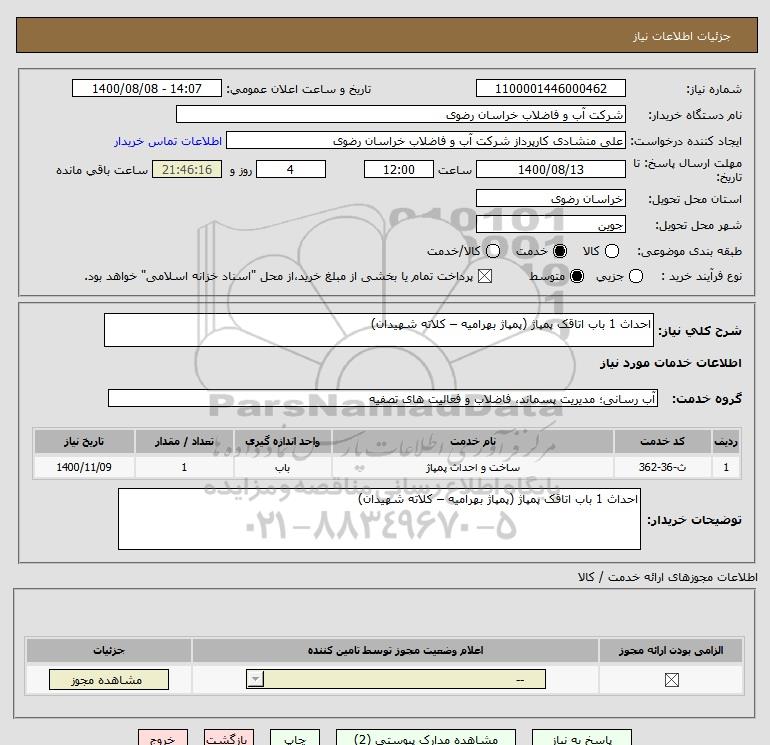Click the ردیف column header

(x=726, y=441)
